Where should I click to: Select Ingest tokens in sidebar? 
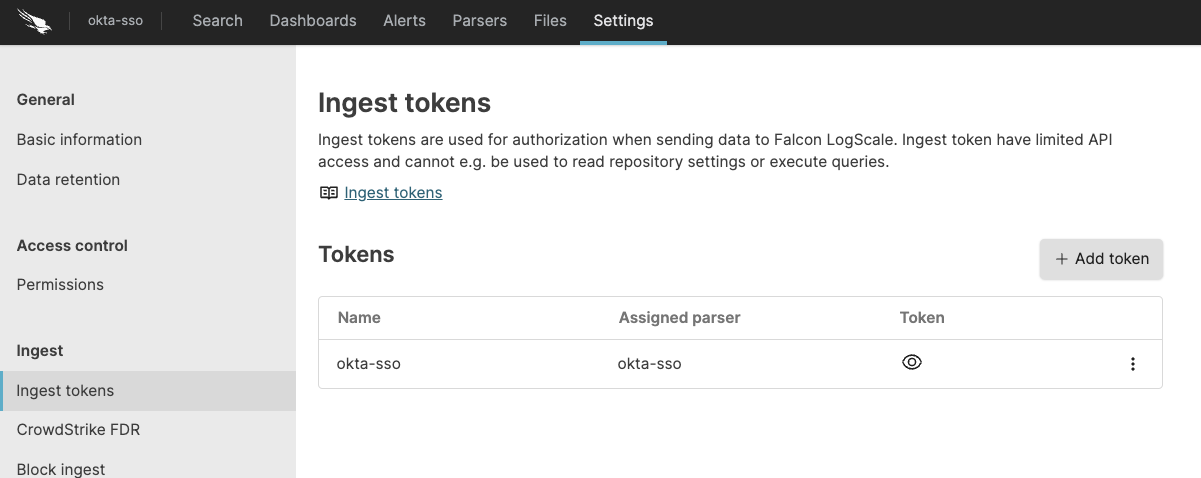point(65,391)
